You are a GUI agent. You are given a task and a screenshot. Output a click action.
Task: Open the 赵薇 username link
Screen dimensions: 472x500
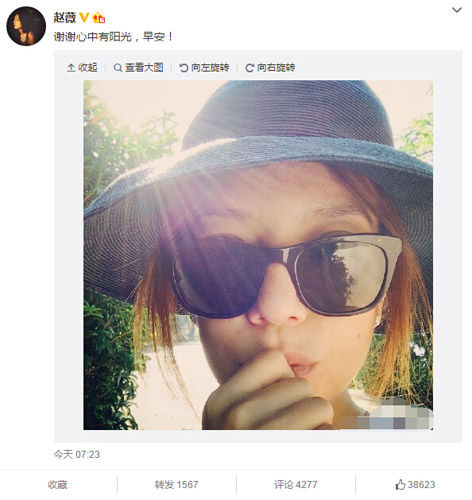tap(65, 18)
